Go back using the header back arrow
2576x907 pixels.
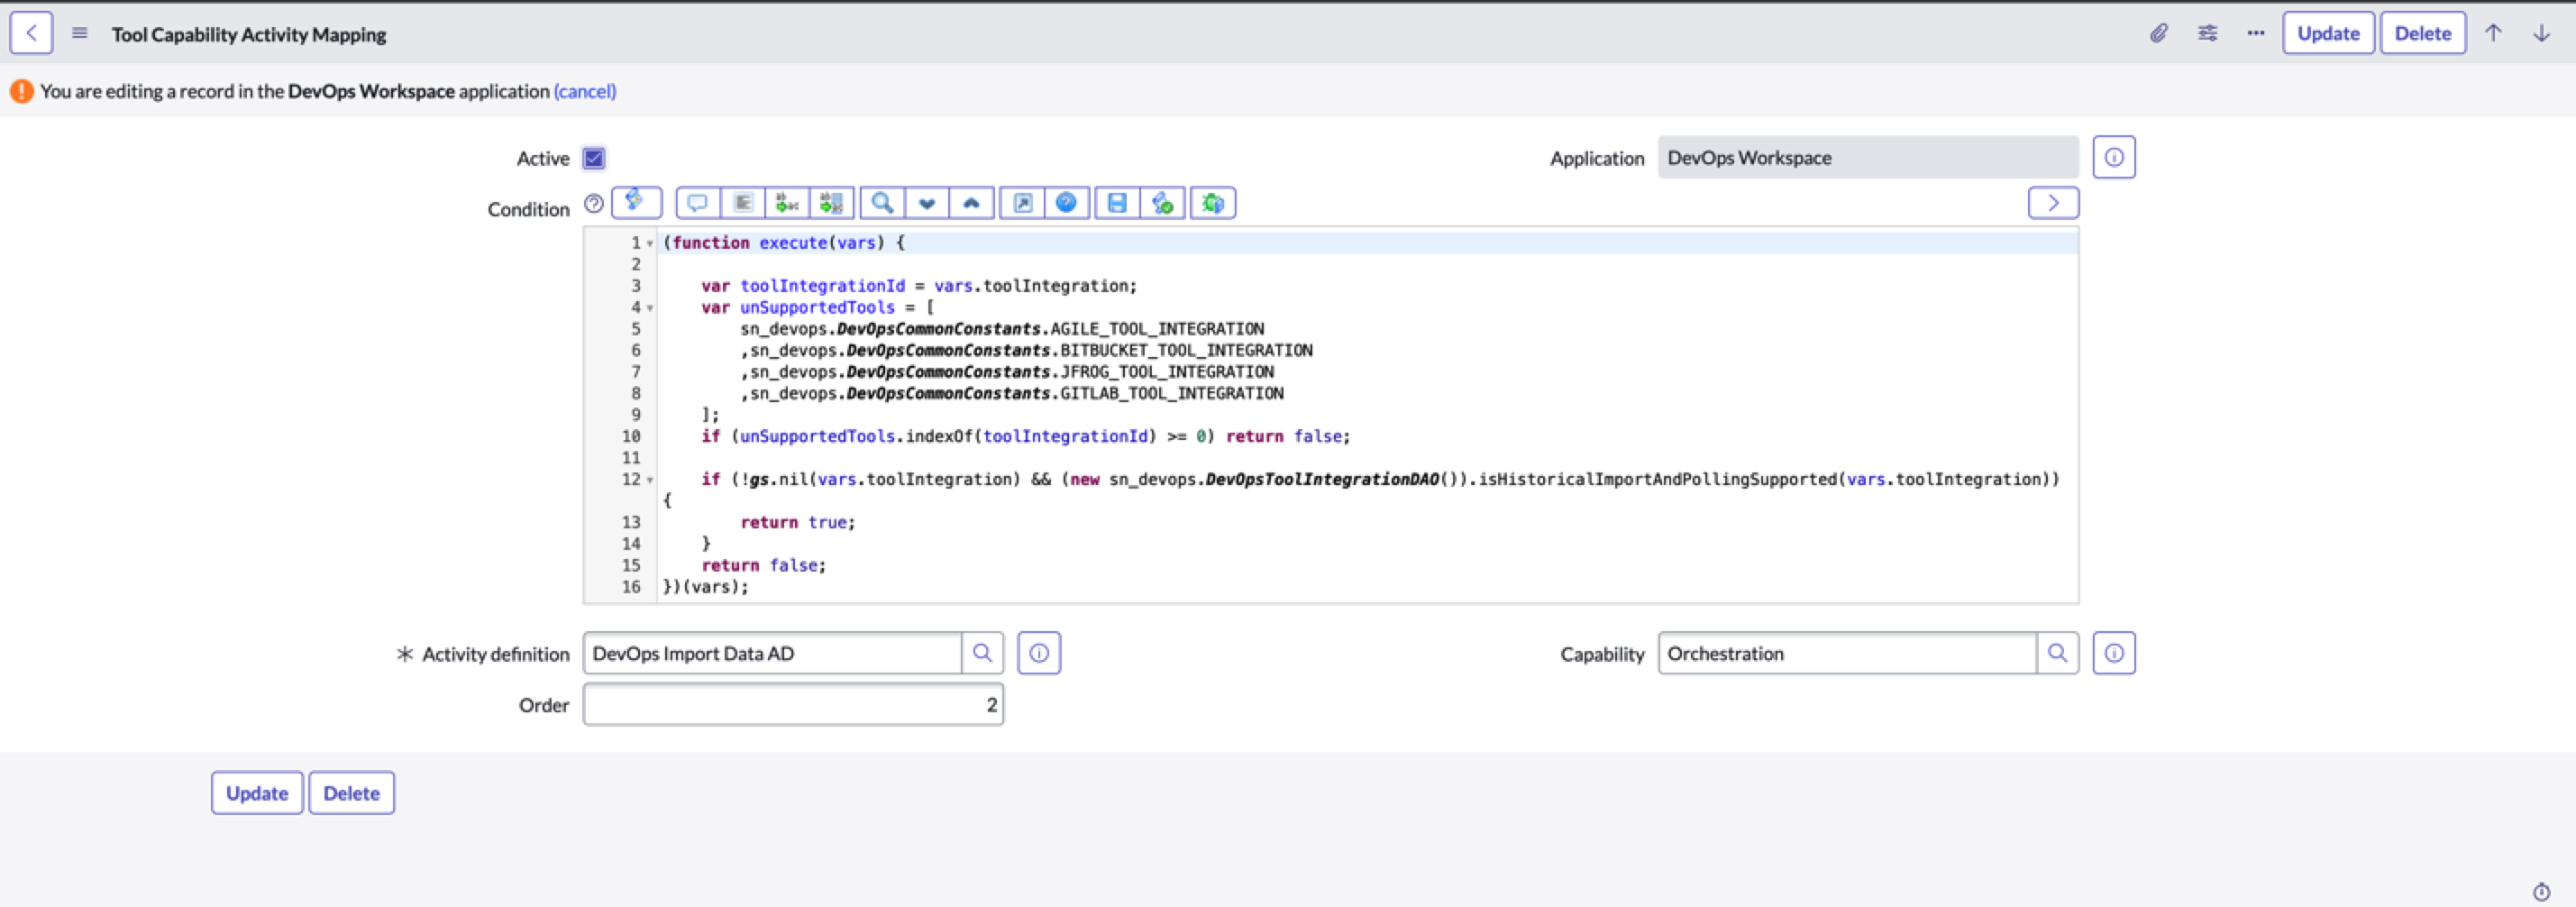click(x=31, y=33)
